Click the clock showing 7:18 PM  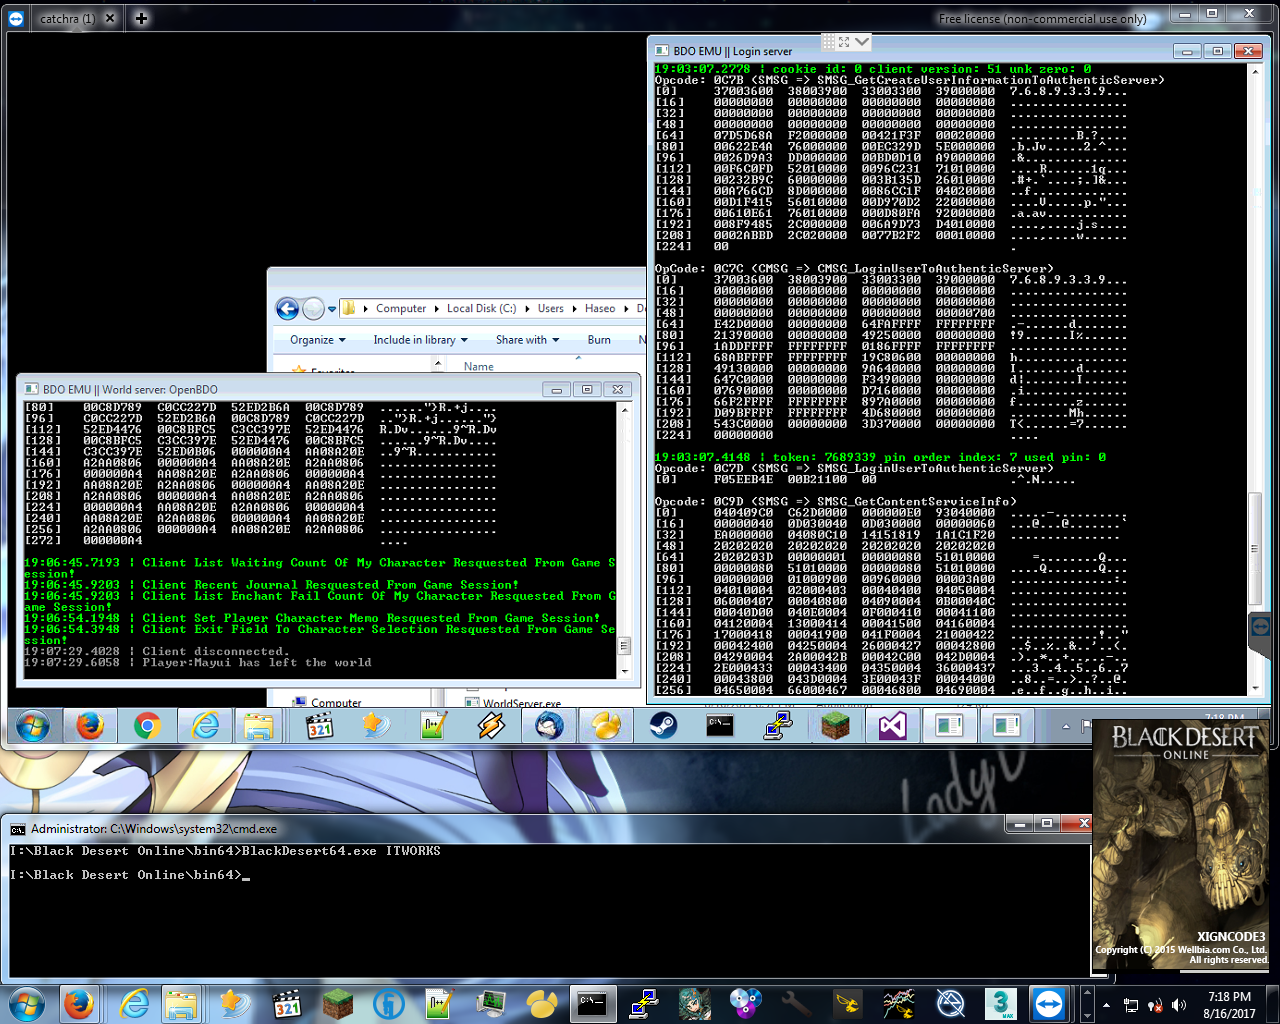[x=1229, y=997]
